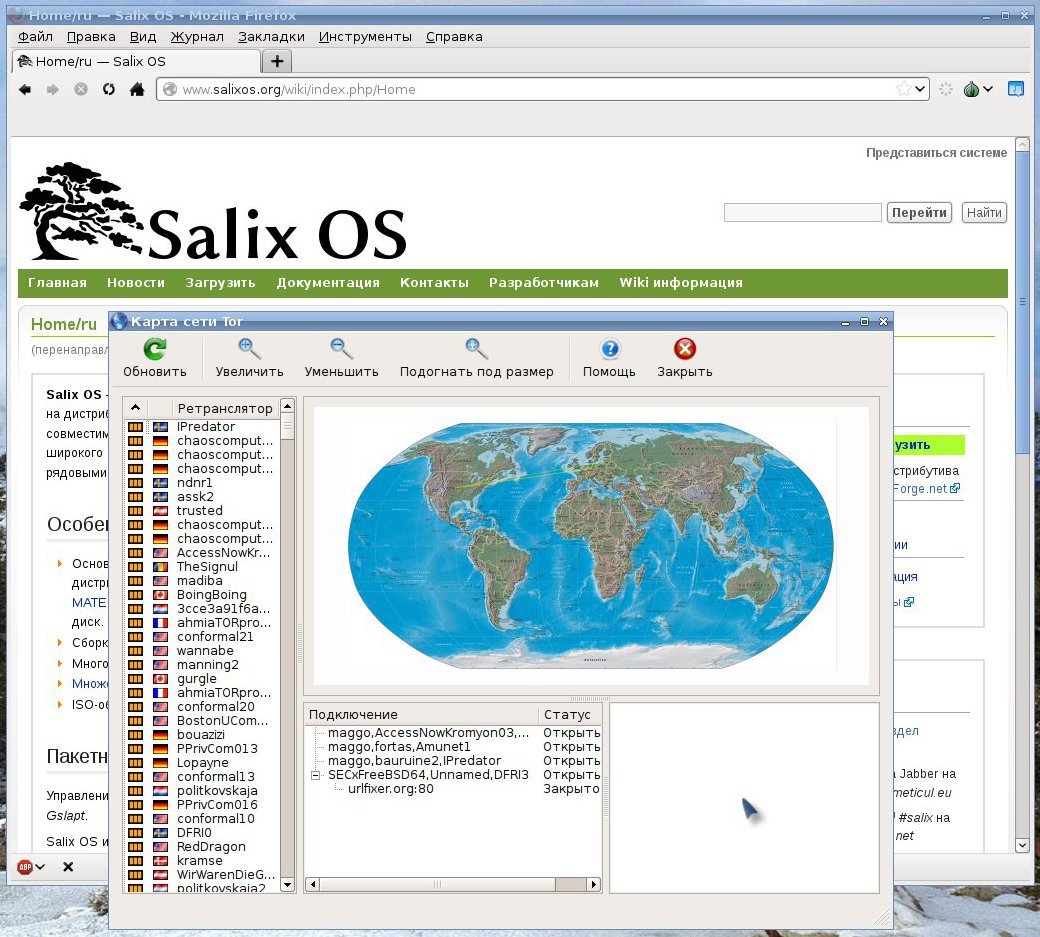Click the relay list vertical scrollbar thumb
The height and width of the screenshot is (937, 1040).
point(287,427)
